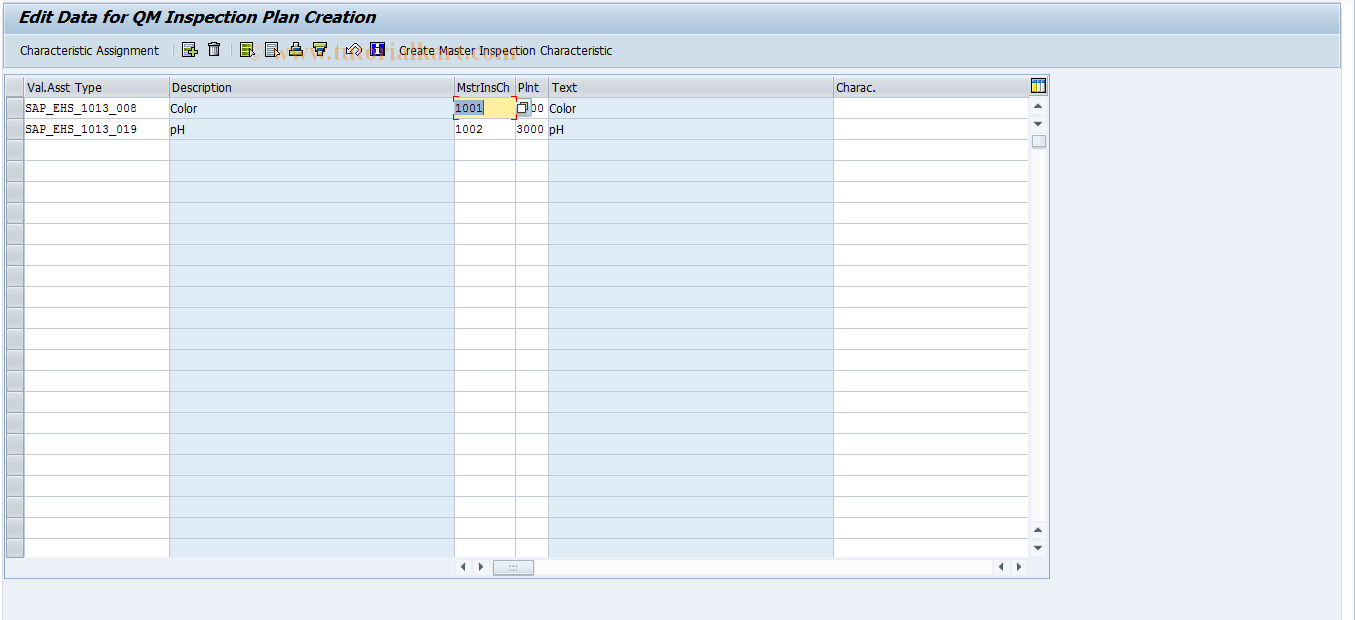This screenshot has height=620, width=1355.
Task: Click the Insert Row icon
Action: (x=189, y=49)
